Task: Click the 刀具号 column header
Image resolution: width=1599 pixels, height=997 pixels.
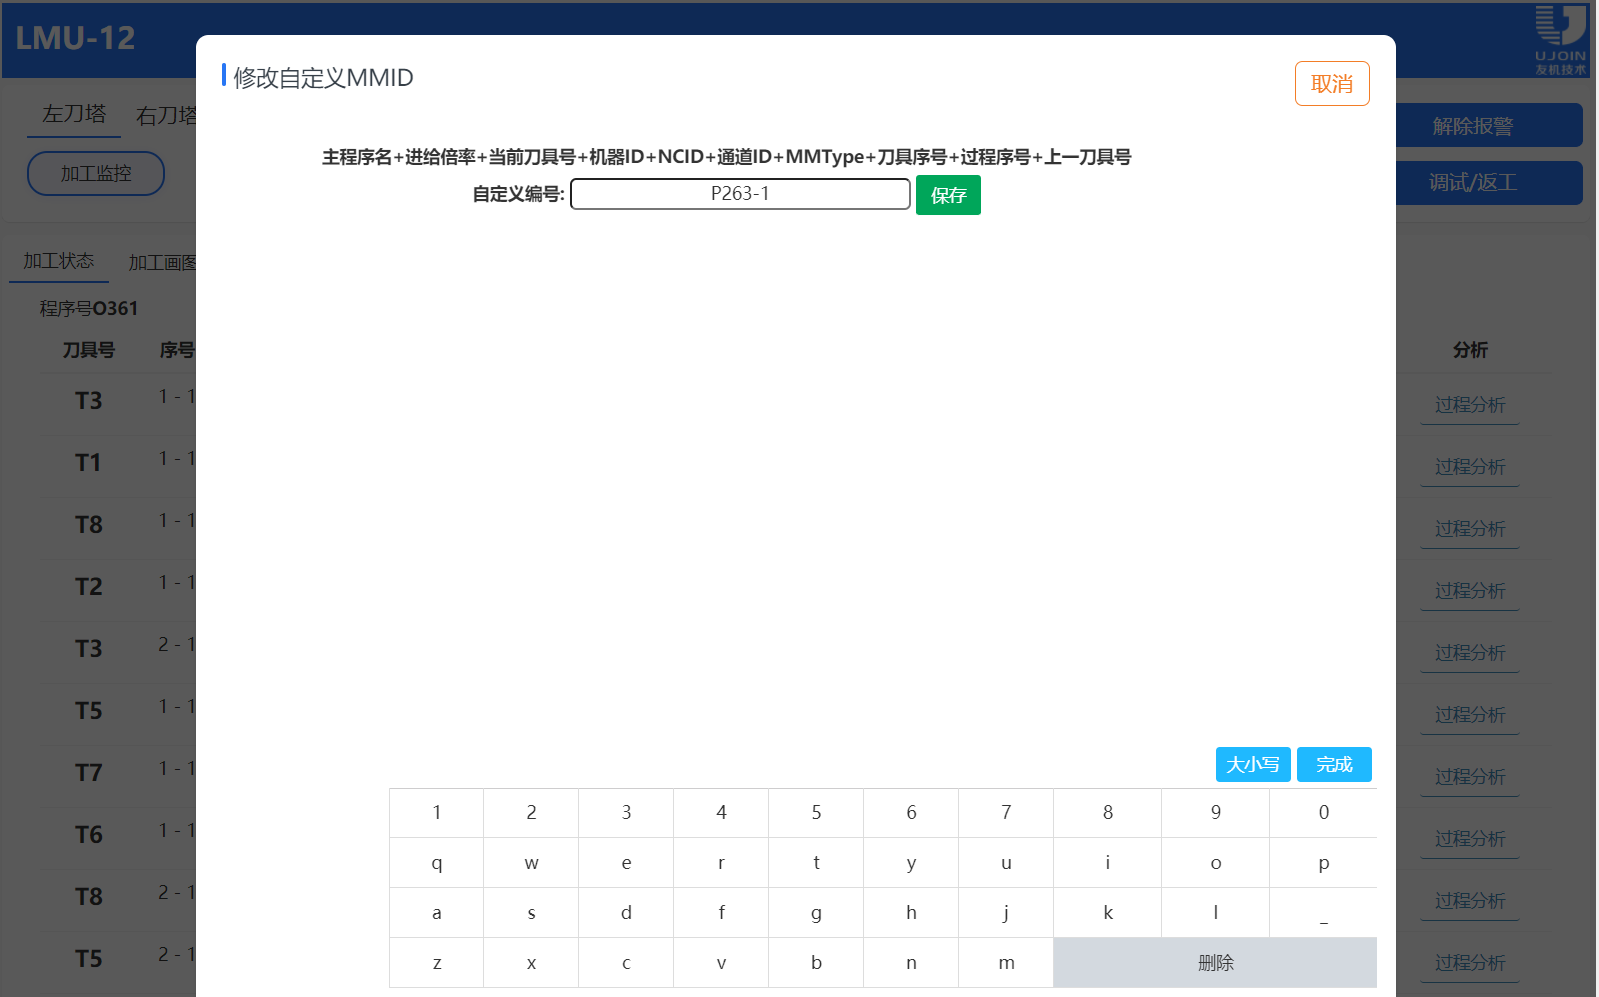Action: click(89, 350)
